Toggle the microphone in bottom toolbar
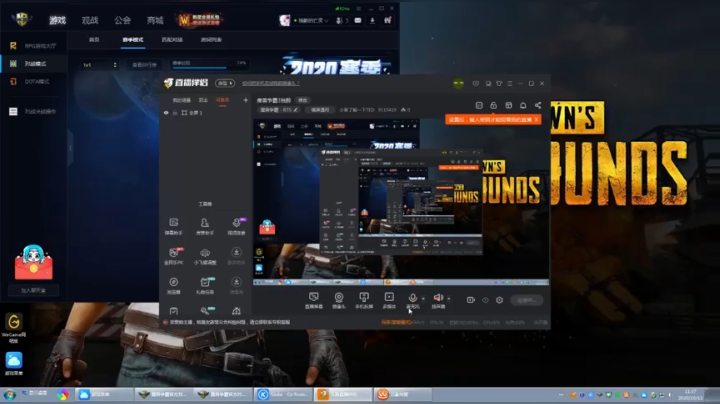Viewport: 720px width, 404px height. pos(413,300)
